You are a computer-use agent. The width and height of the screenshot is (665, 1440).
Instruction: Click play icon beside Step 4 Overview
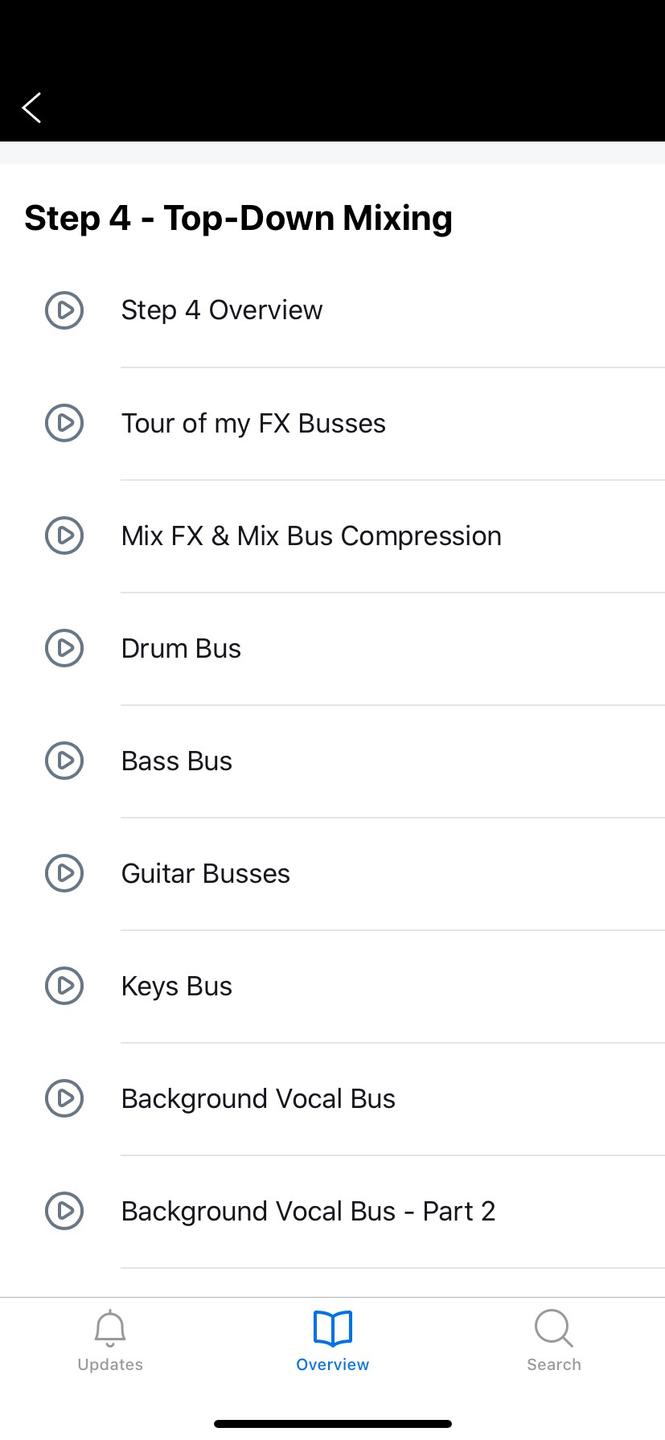[64, 310]
